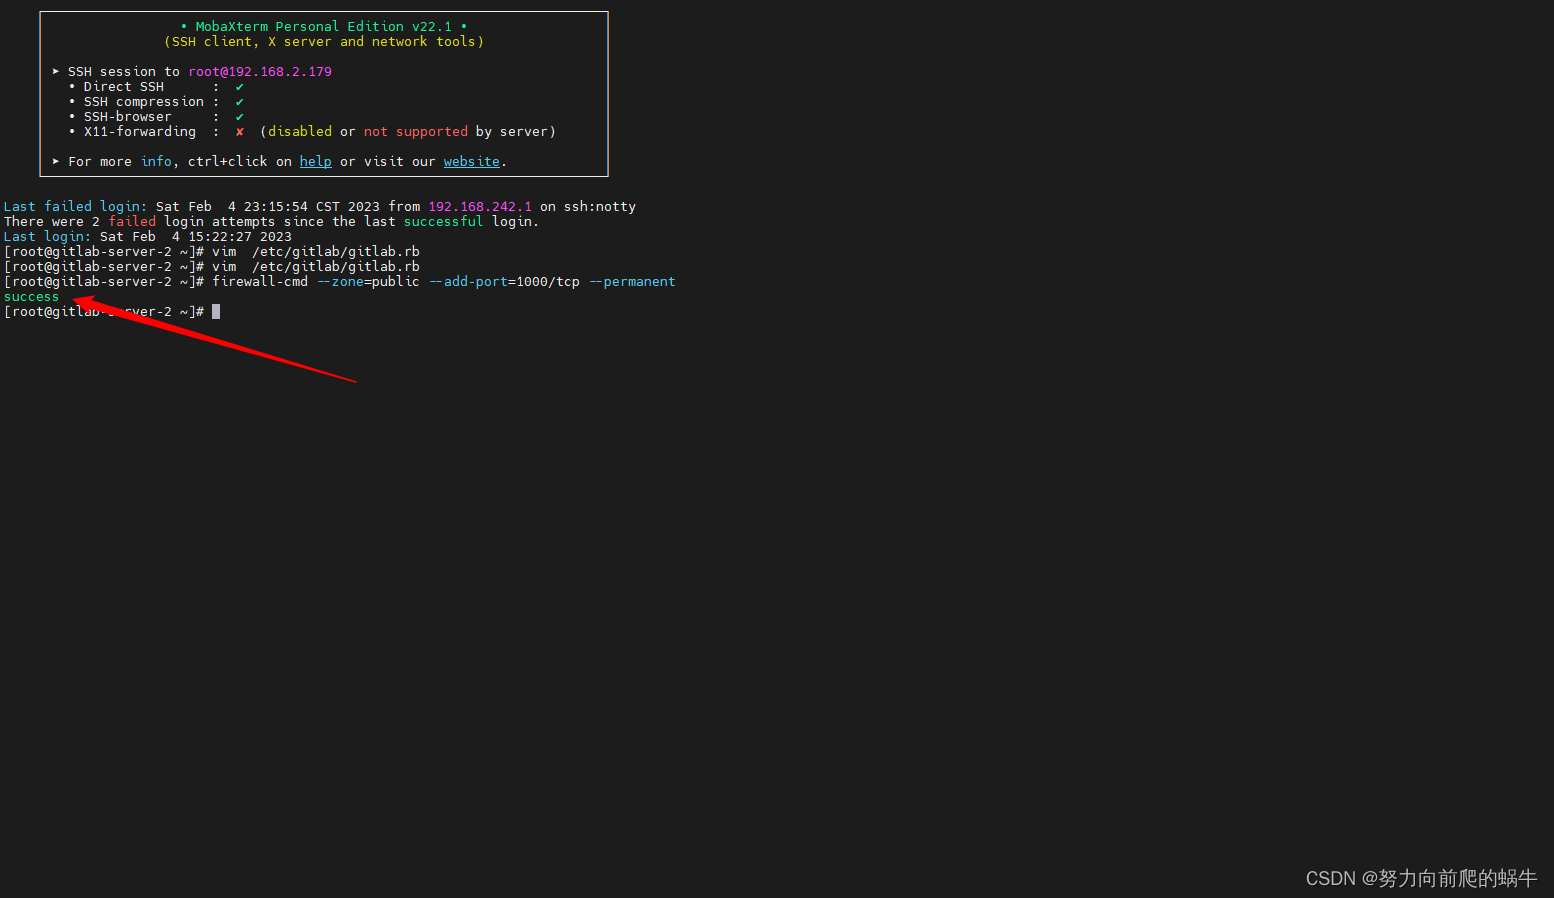Viewport: 1554px width, 898px height.
Task: Click 'not supported' text in X11 row
Action: (415, 131)
